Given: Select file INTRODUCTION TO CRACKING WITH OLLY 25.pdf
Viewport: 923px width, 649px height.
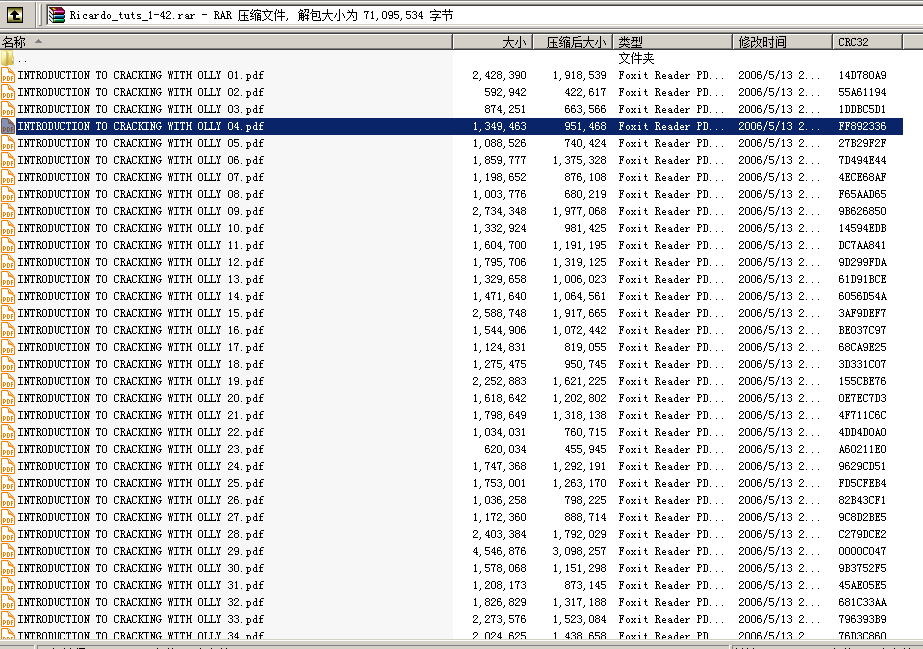Looking at the screenshot, I should pos(141,484).
